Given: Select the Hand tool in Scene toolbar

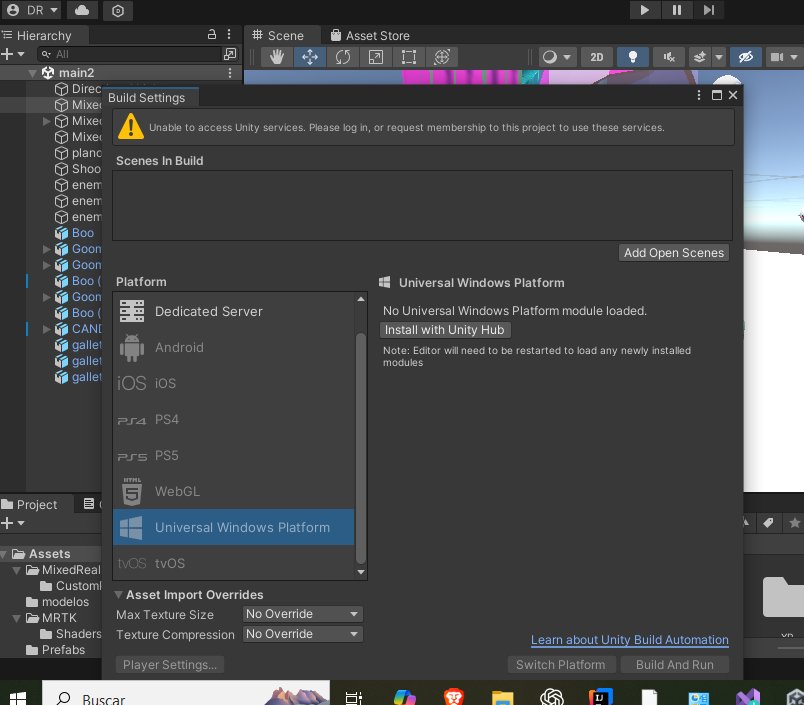Looking at the screenshot, I should pyautogui.click(x=277, y=57).
